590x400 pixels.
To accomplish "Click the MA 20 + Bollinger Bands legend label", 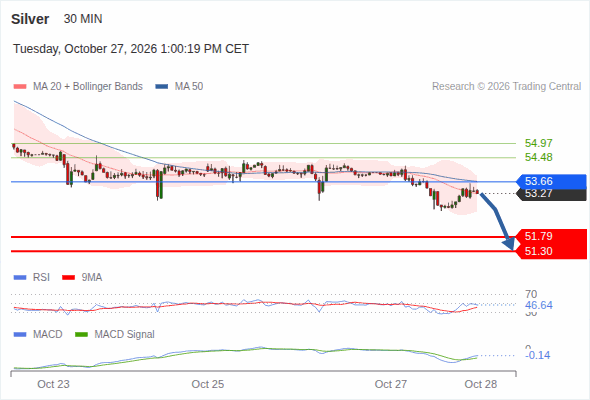I will [88, 87].
